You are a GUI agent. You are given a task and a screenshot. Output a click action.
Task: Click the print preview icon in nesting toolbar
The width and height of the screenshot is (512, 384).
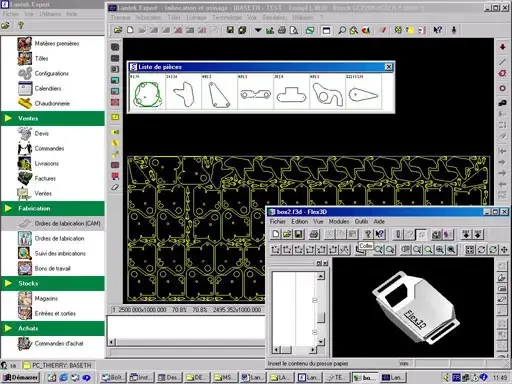[x=294, y=30]
